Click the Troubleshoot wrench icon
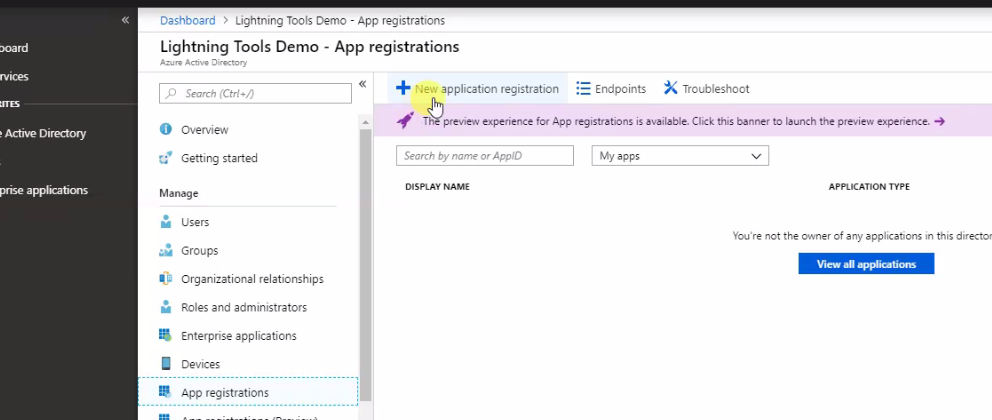This screenshot has height=420, width=992. (x=671, y=88)
